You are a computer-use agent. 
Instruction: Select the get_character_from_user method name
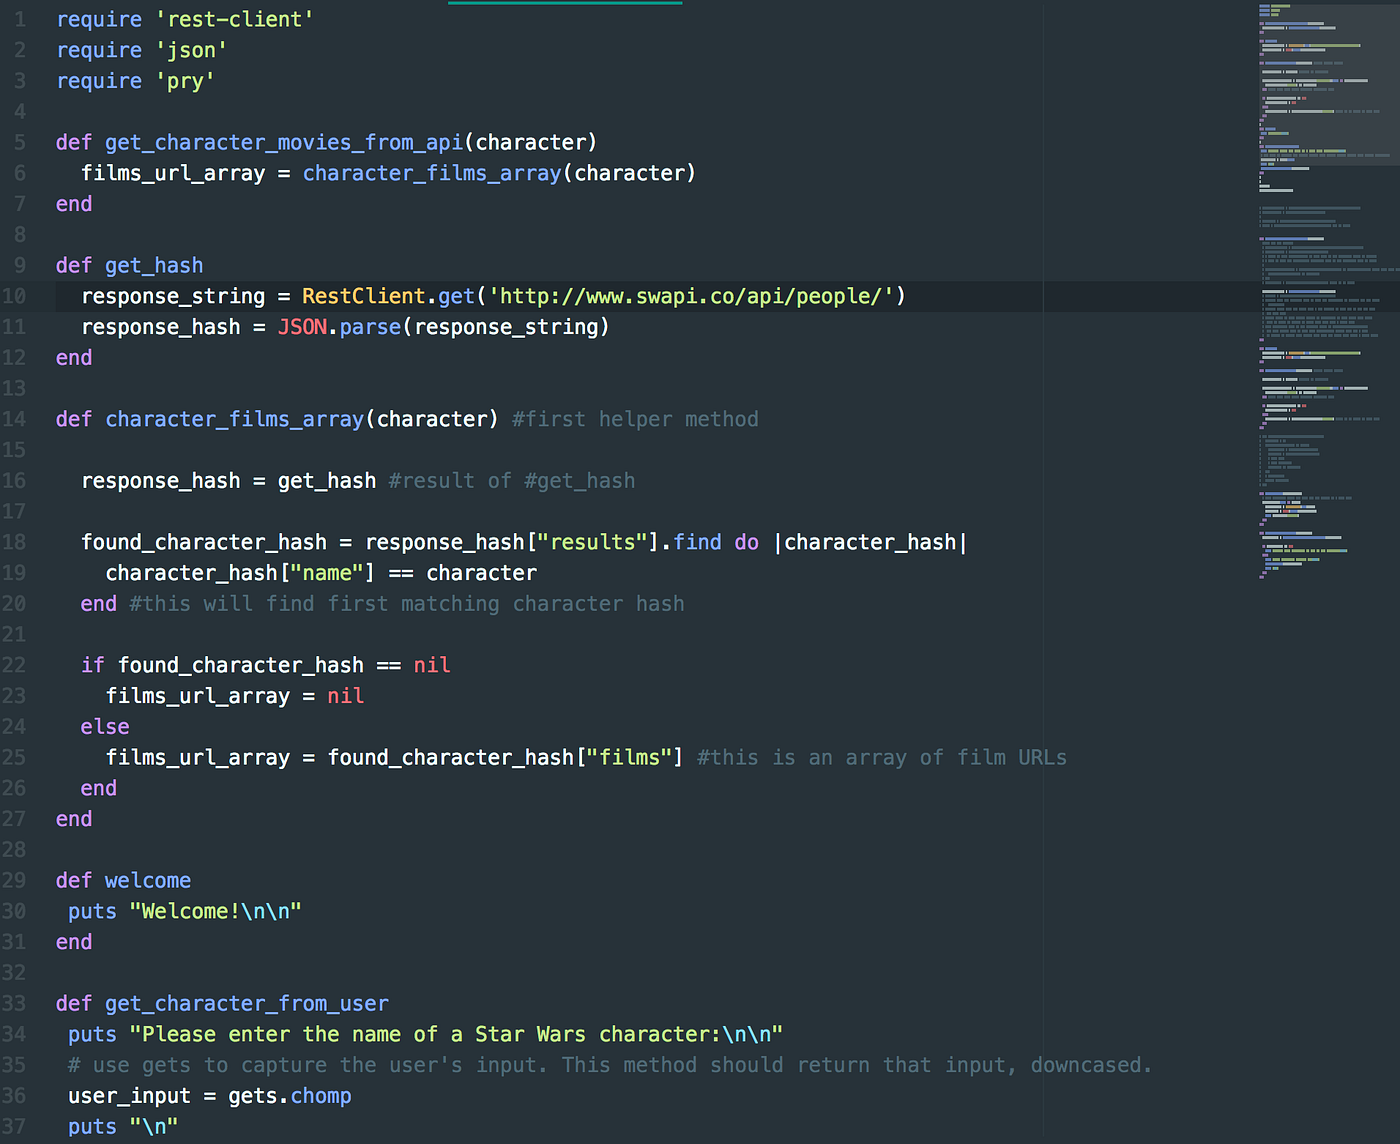(x=246, y=1003)
